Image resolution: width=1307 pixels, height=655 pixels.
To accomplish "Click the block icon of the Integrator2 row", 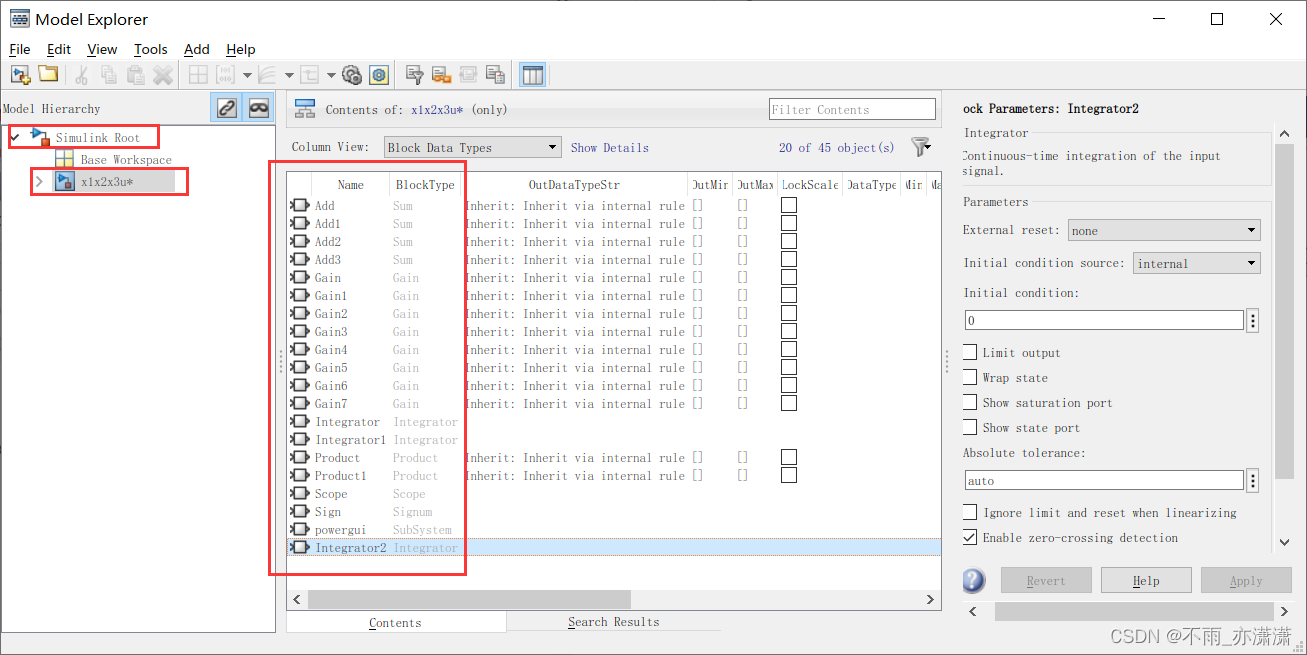I will coord(299,547).
